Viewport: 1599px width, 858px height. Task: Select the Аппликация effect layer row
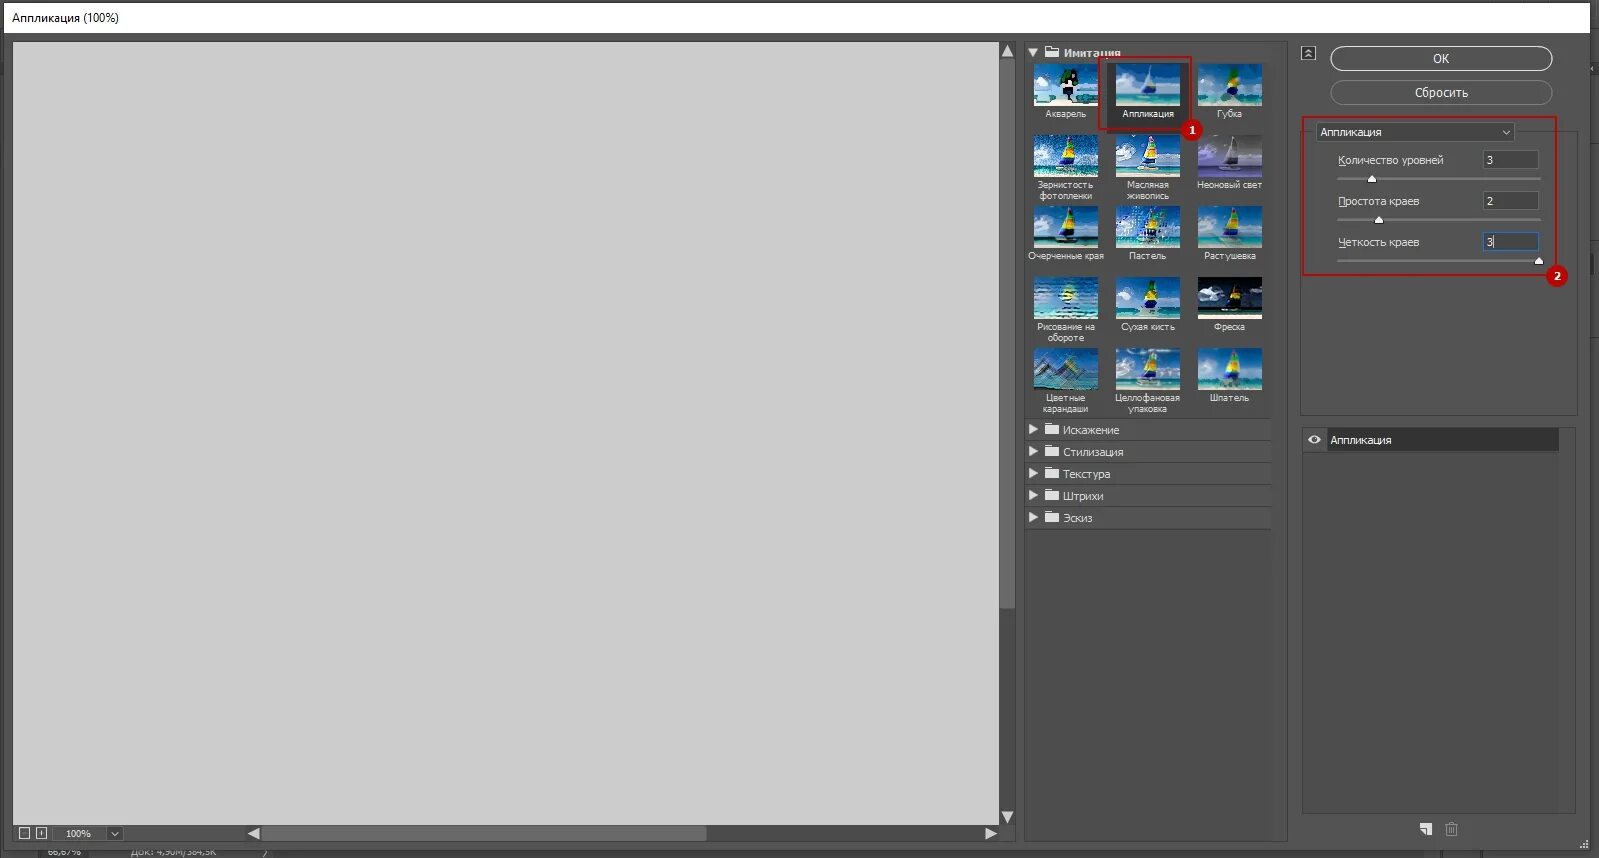tap(1431, 440)
